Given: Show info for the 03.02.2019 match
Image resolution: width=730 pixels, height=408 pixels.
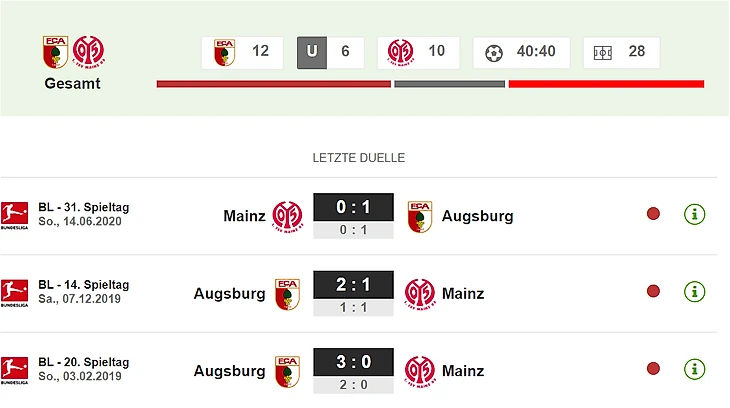Looking at the screenshot, I should [694, 369].
